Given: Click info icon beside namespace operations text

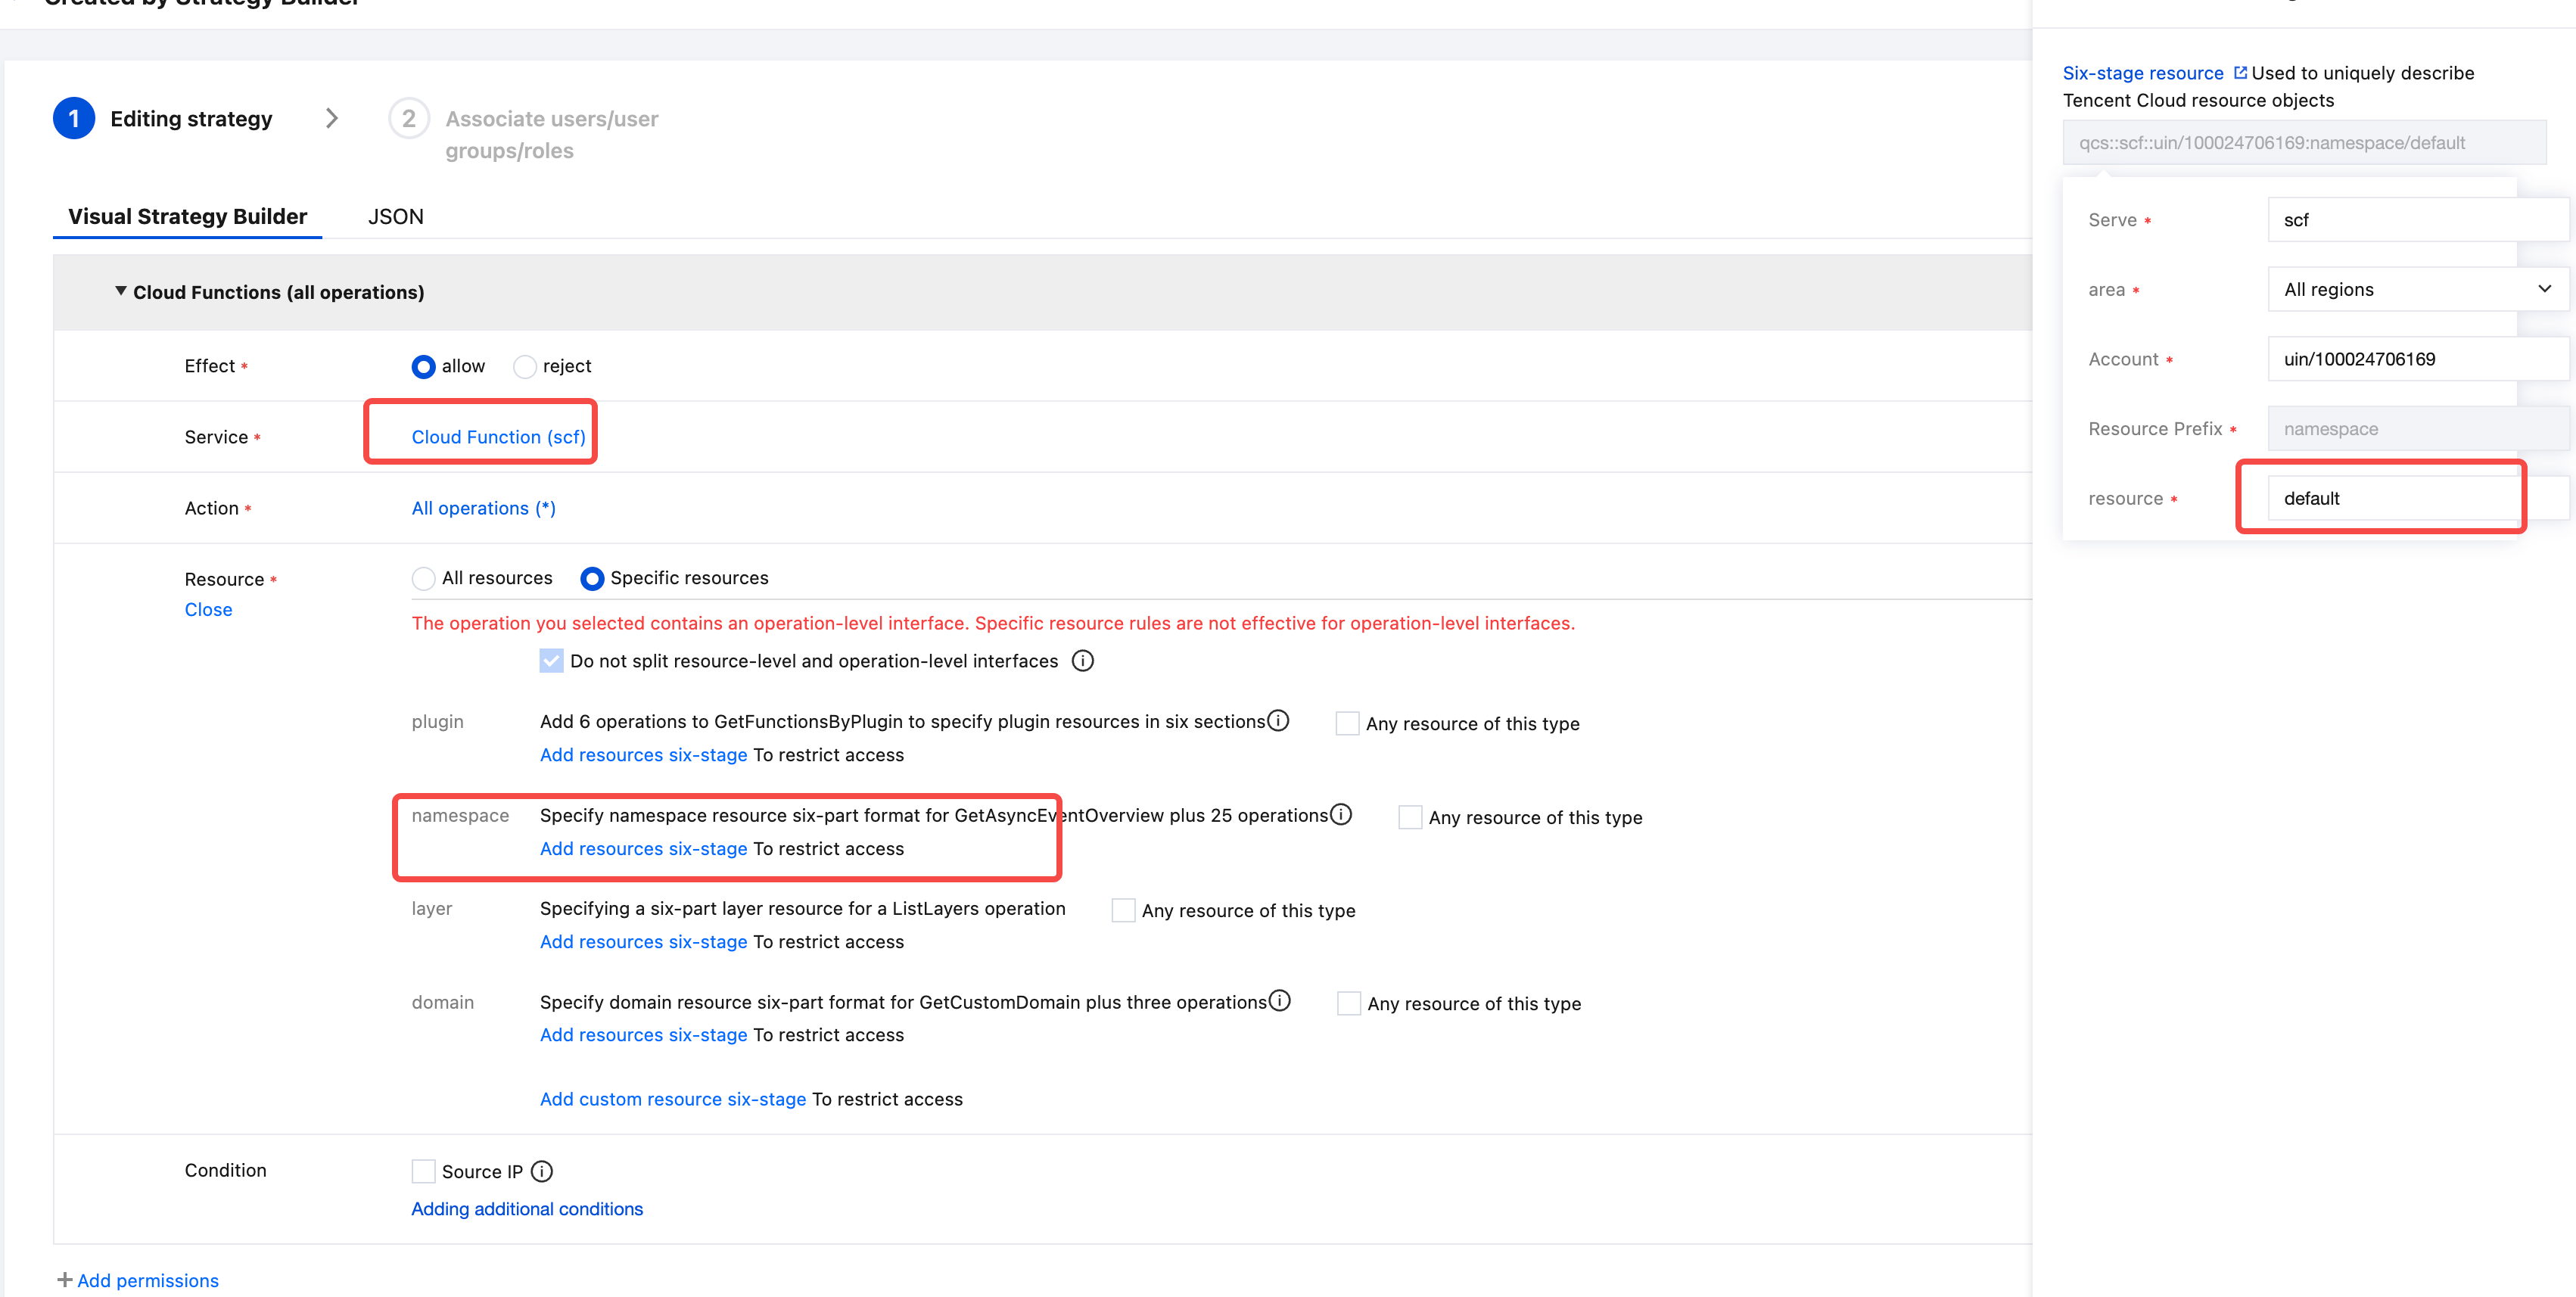Looking at the screenshot, I should coord(1341,814).
